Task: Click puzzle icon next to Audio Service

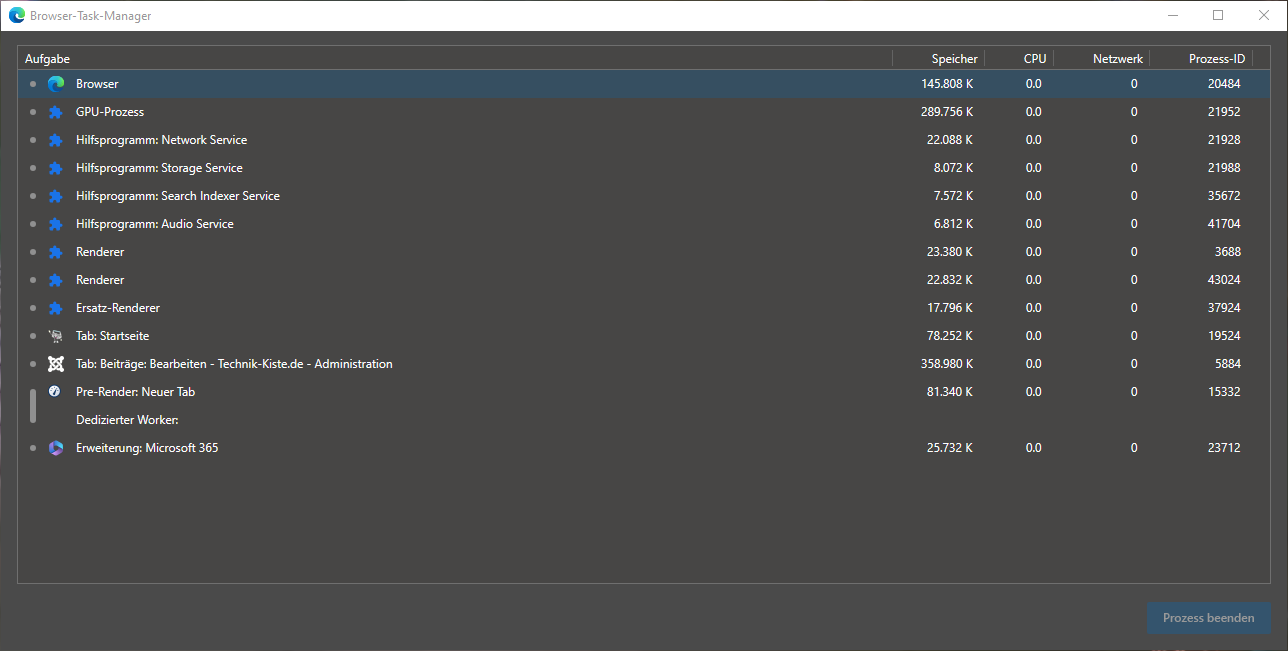Action: pyautogui.click(x=56, y=224)
